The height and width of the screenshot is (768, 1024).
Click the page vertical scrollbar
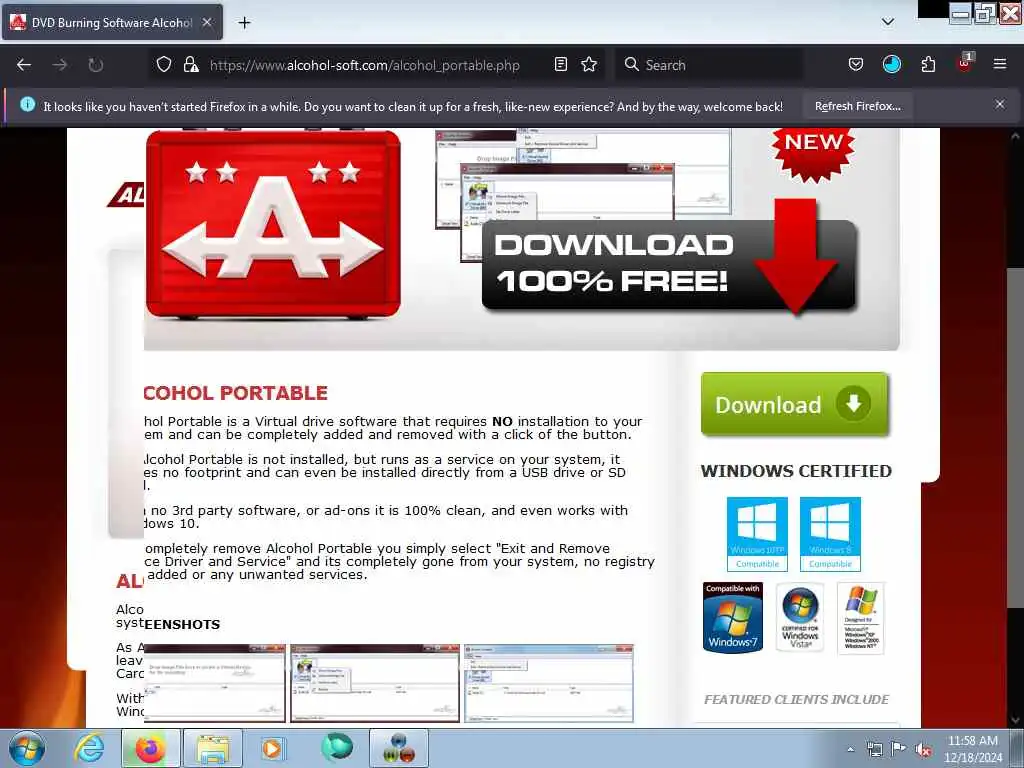1015,438
